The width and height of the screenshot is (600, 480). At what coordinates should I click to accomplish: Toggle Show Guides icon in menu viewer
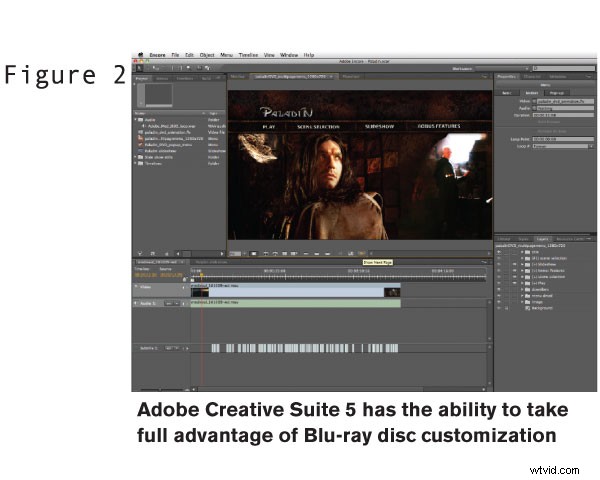tap(284, 253)
